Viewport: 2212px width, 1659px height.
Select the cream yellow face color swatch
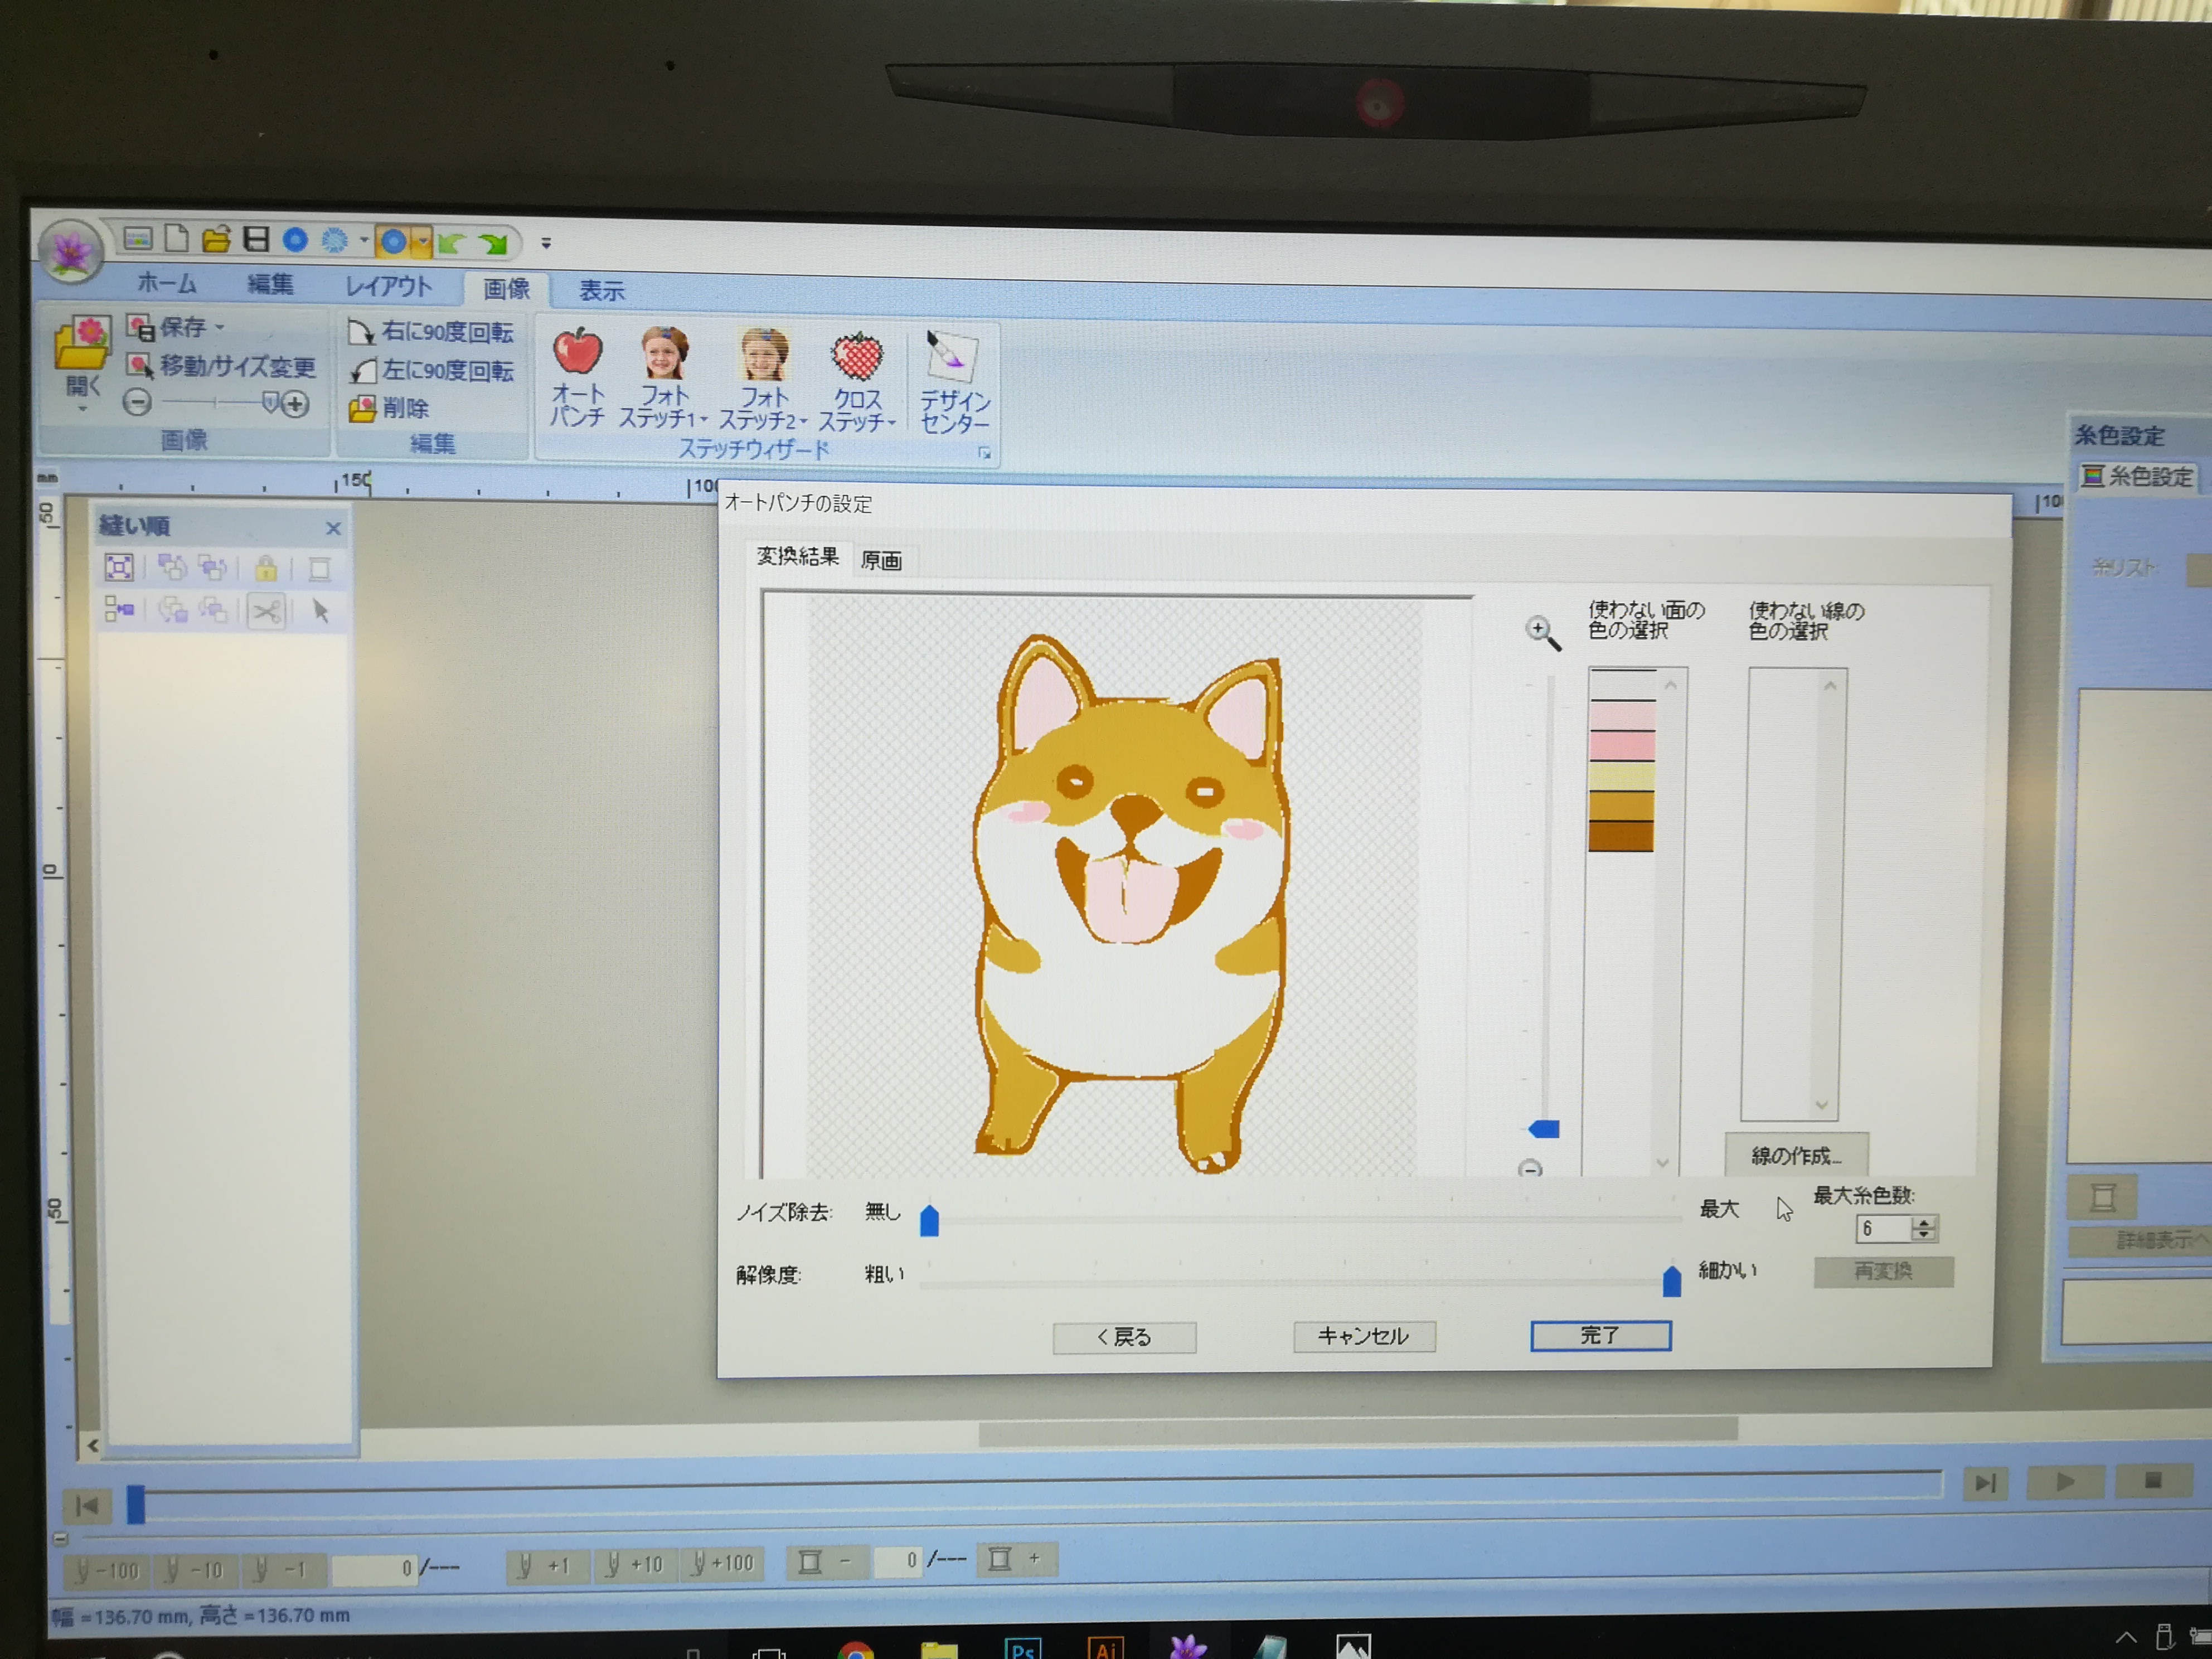1621,777
